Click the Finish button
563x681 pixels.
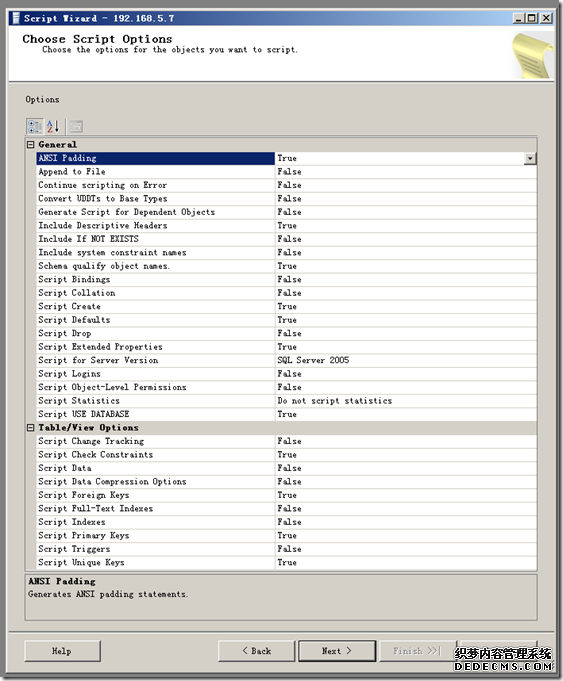(x=417, y=651)
